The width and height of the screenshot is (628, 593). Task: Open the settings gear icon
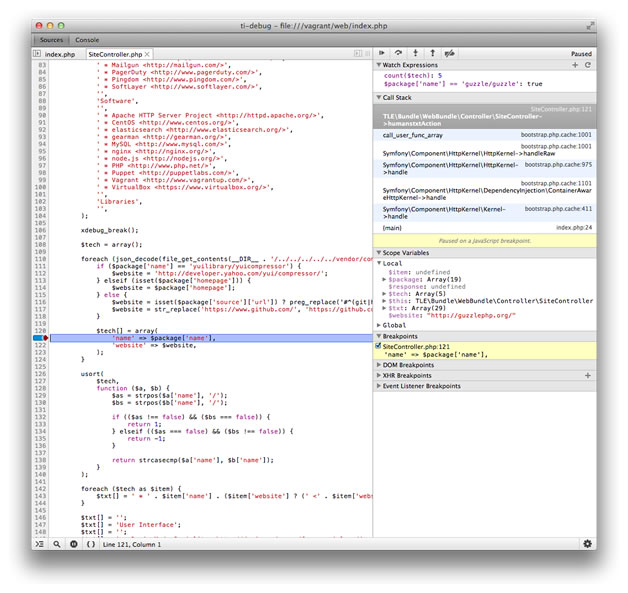[x=587, y=543]
